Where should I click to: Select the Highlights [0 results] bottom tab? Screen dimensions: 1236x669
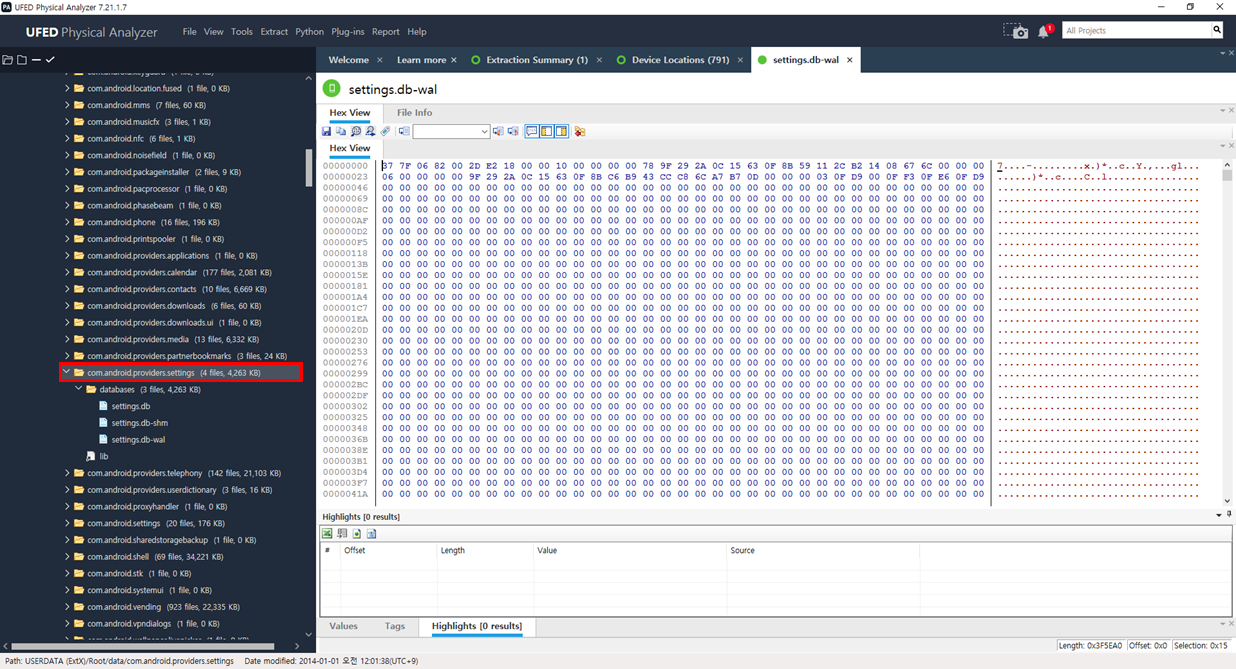(477, 626)
